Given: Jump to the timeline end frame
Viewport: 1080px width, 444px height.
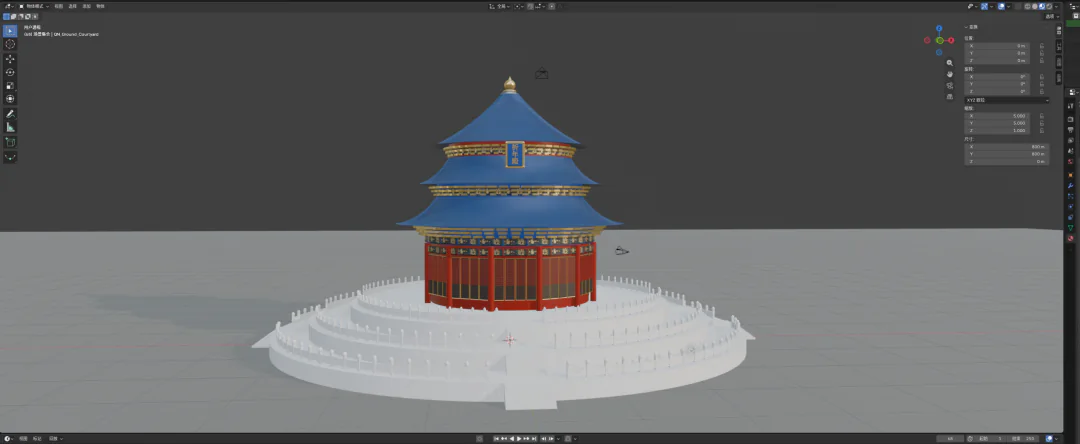Looking at the screenshot, I should [534, 438].
